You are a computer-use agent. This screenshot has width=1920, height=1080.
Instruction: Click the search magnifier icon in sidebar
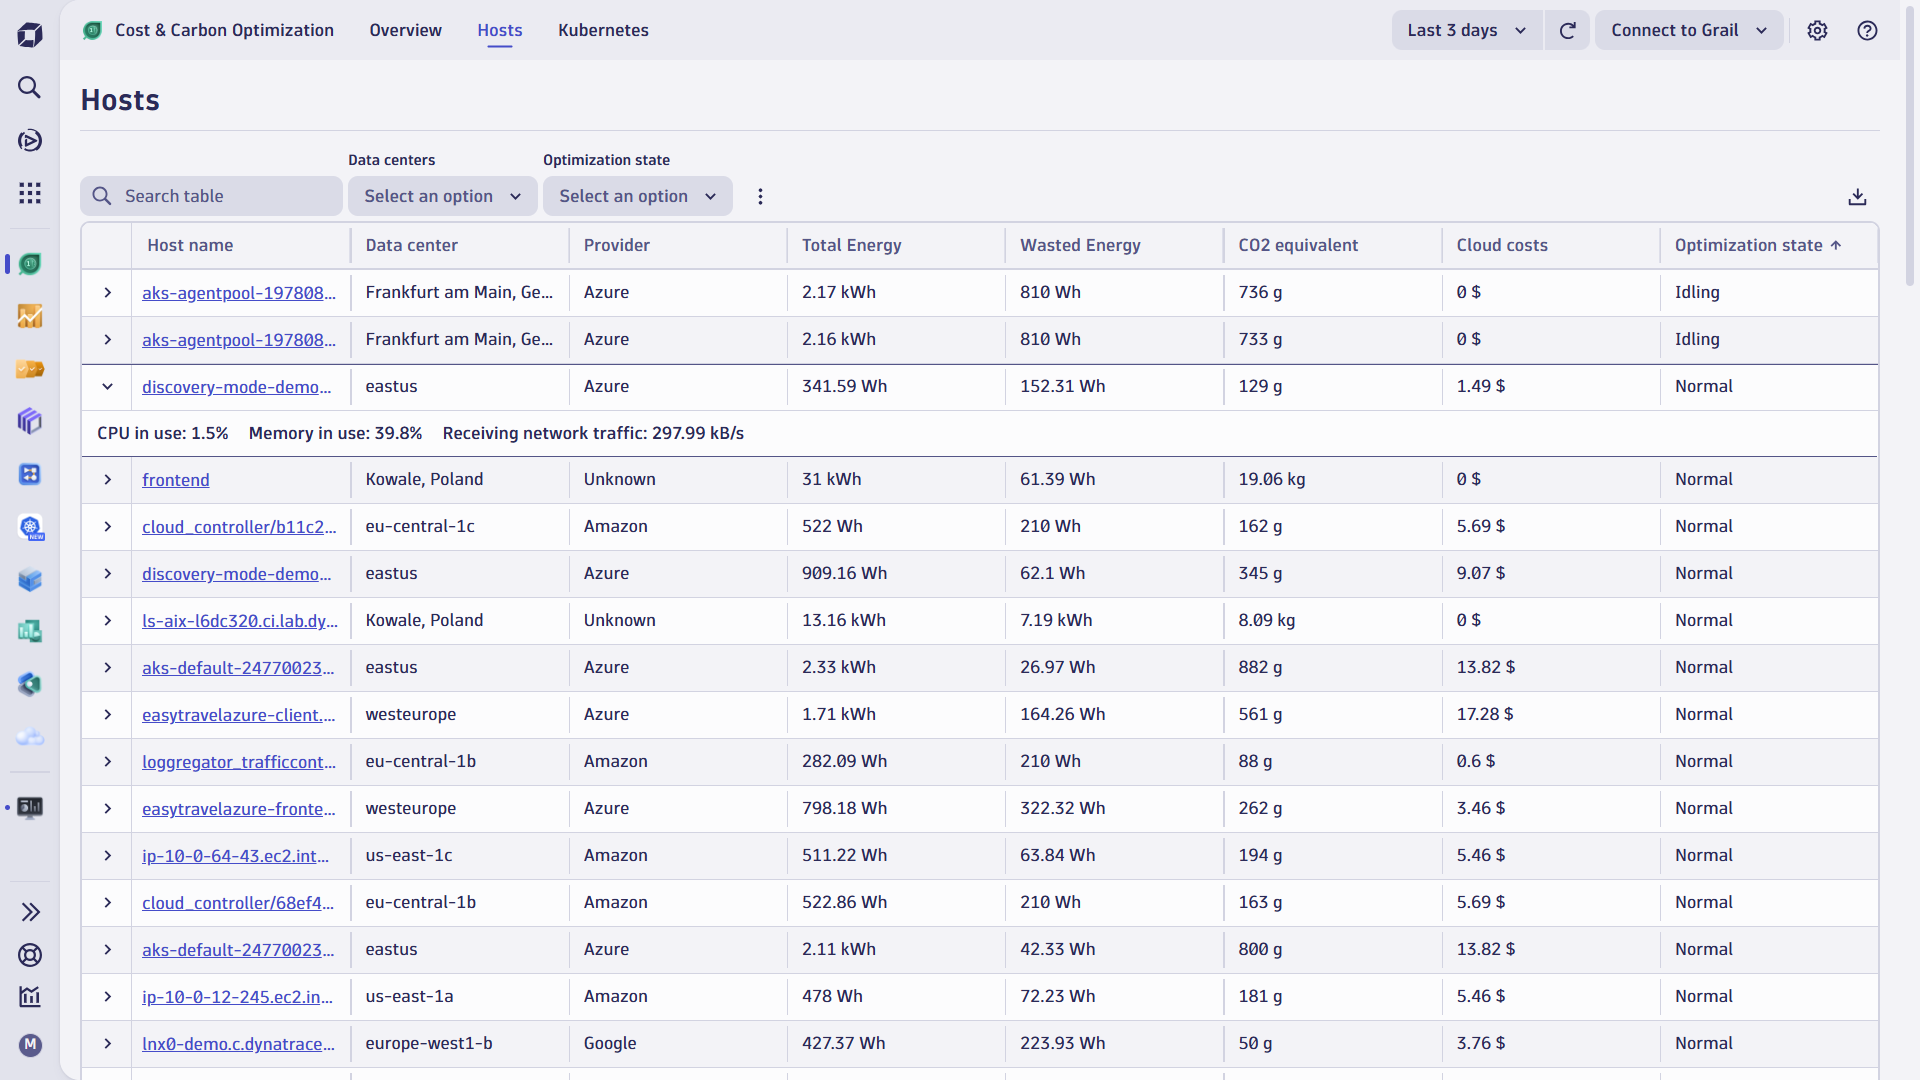(x=29, y=87)
